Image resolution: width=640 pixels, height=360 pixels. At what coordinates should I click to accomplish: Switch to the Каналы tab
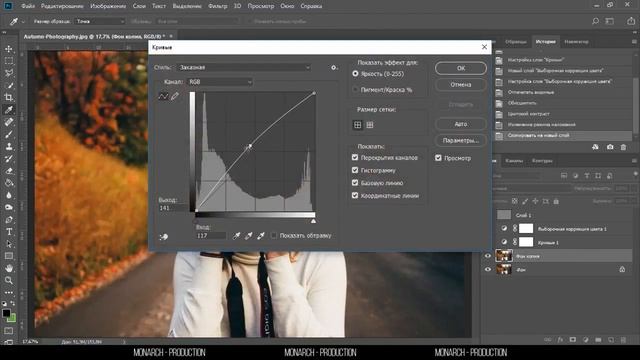pyautogui.click(x=514, y=161)
